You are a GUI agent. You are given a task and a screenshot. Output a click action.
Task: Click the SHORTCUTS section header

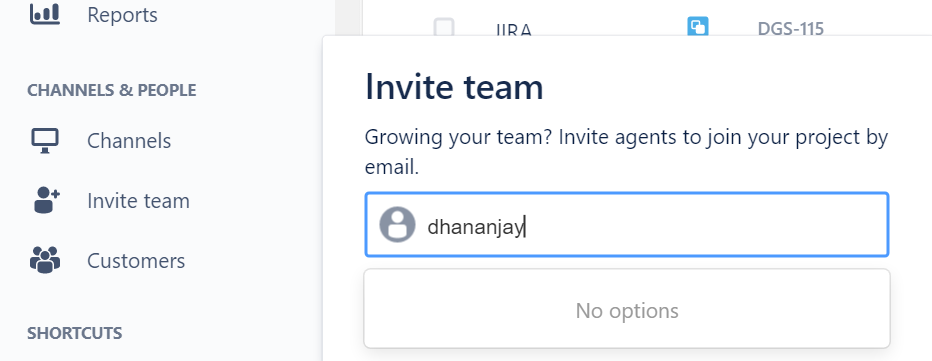tap(75, 333)
